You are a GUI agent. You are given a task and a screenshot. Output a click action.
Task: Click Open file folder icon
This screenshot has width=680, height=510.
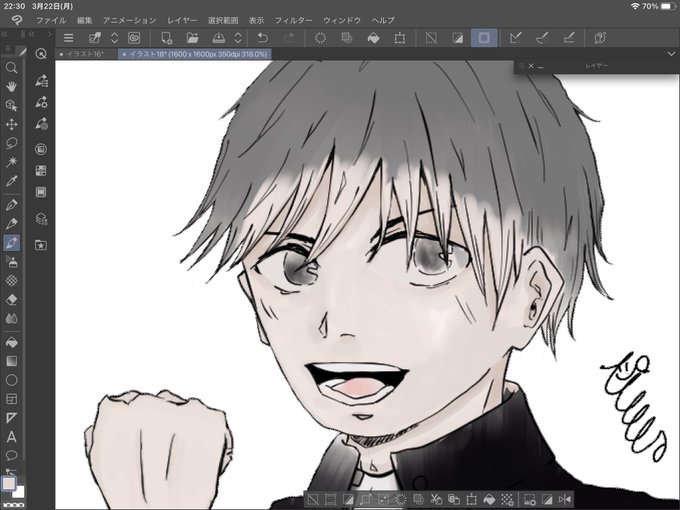(x=192, y=38)
